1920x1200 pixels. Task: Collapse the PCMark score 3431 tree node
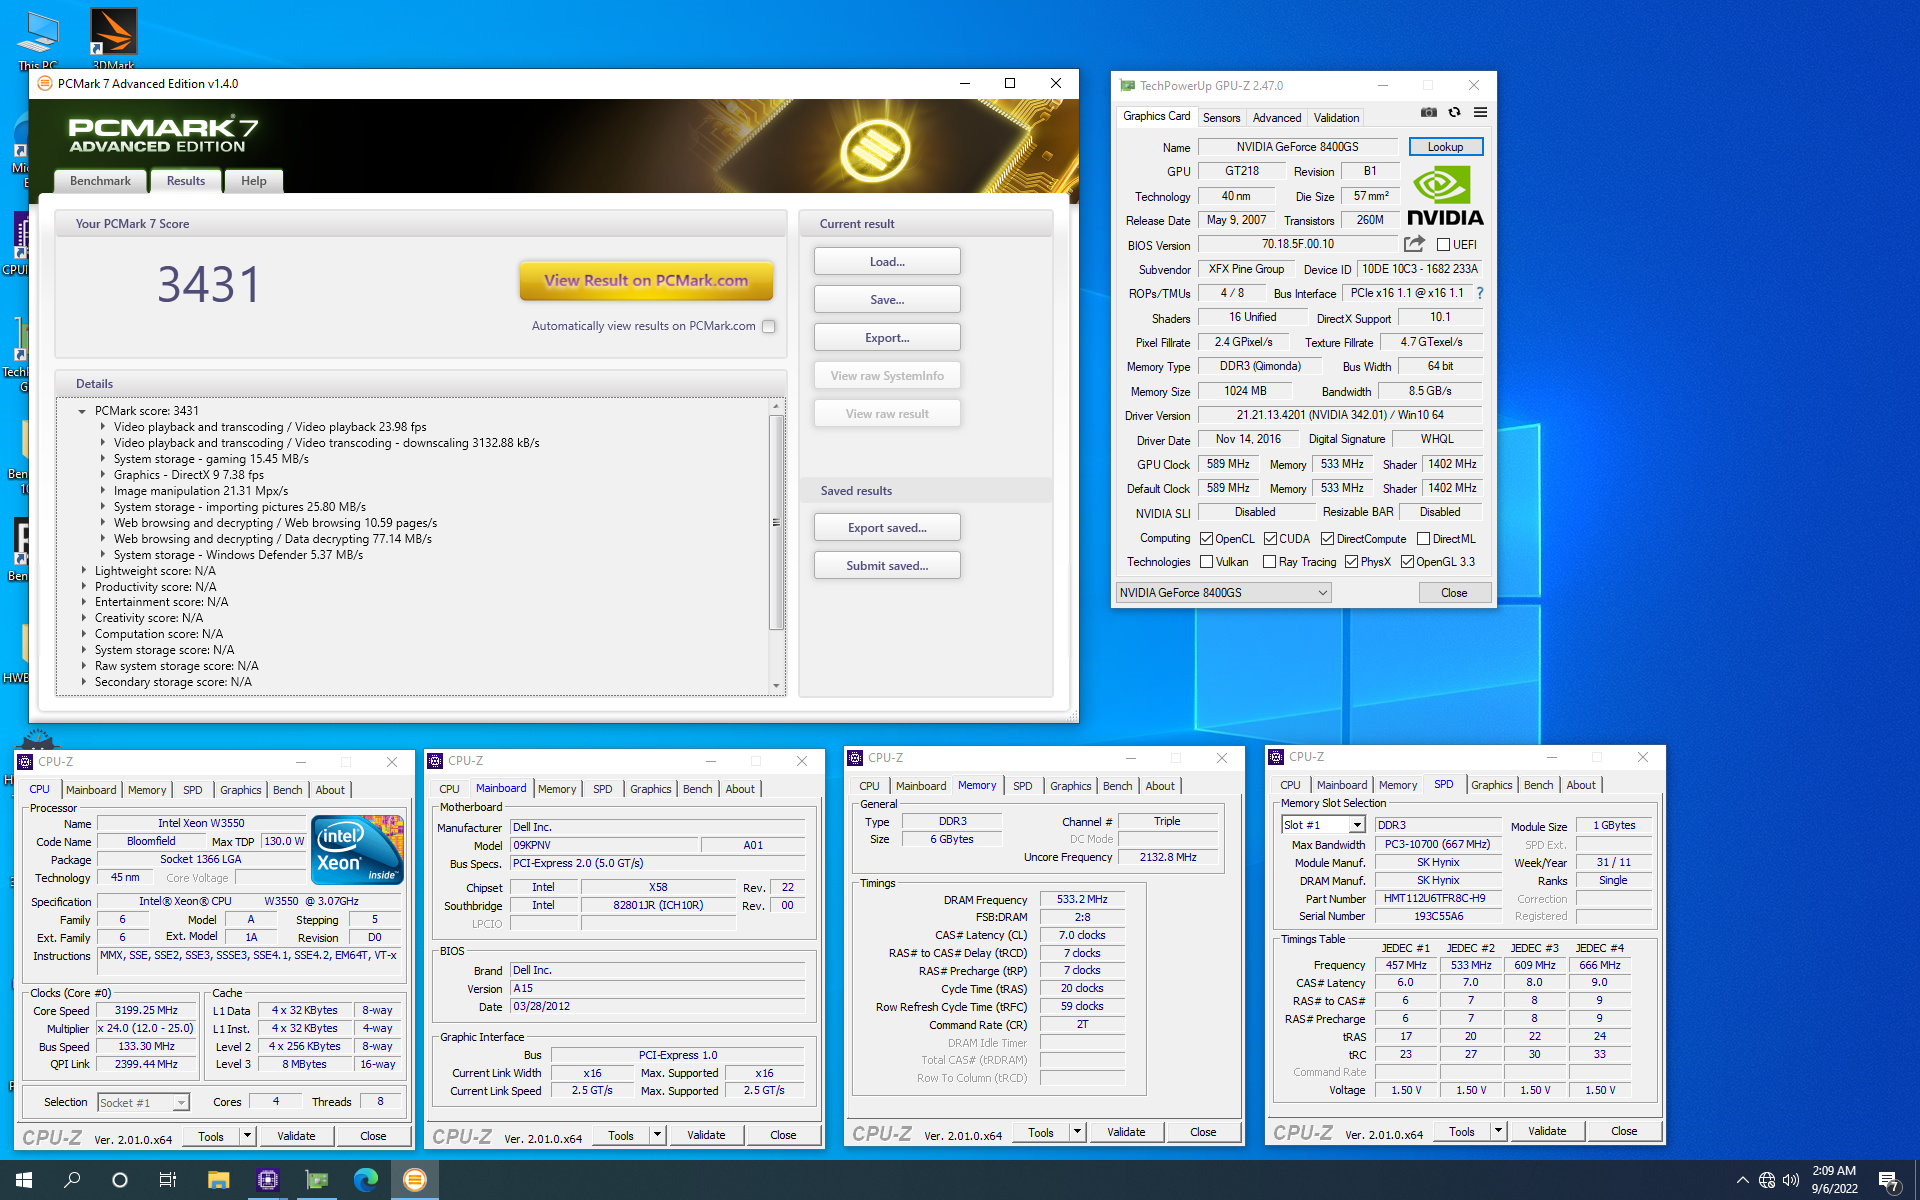click(x=82, y=411)
